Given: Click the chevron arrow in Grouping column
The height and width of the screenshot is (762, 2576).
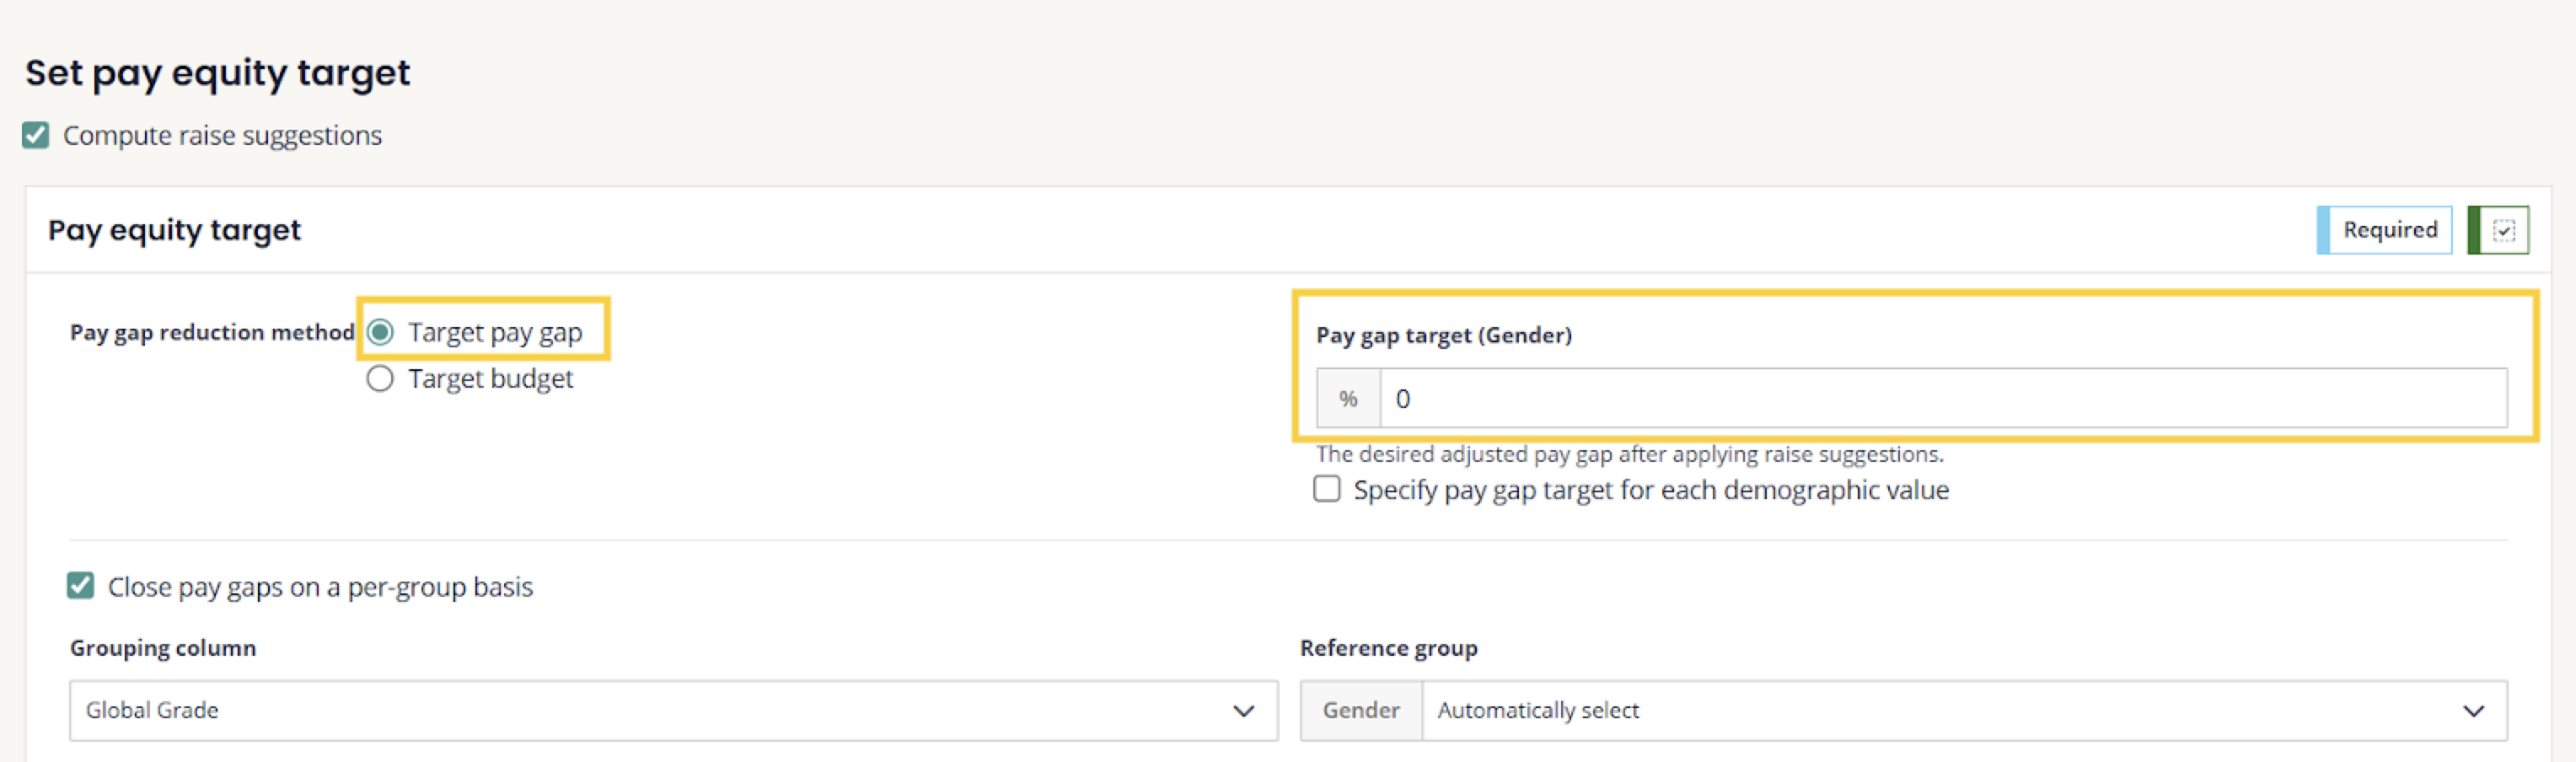Looking at the screenshot, I should [x=1243, y=711].
